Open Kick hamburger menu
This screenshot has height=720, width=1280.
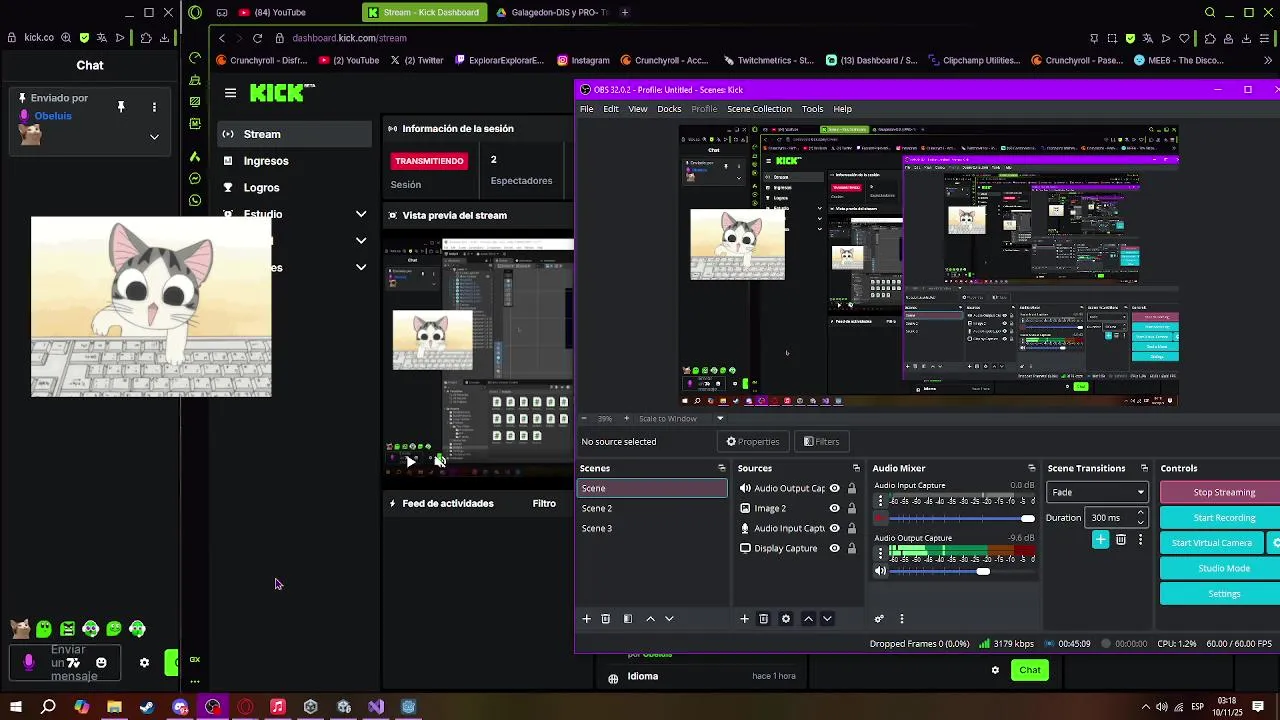[230, 93]
